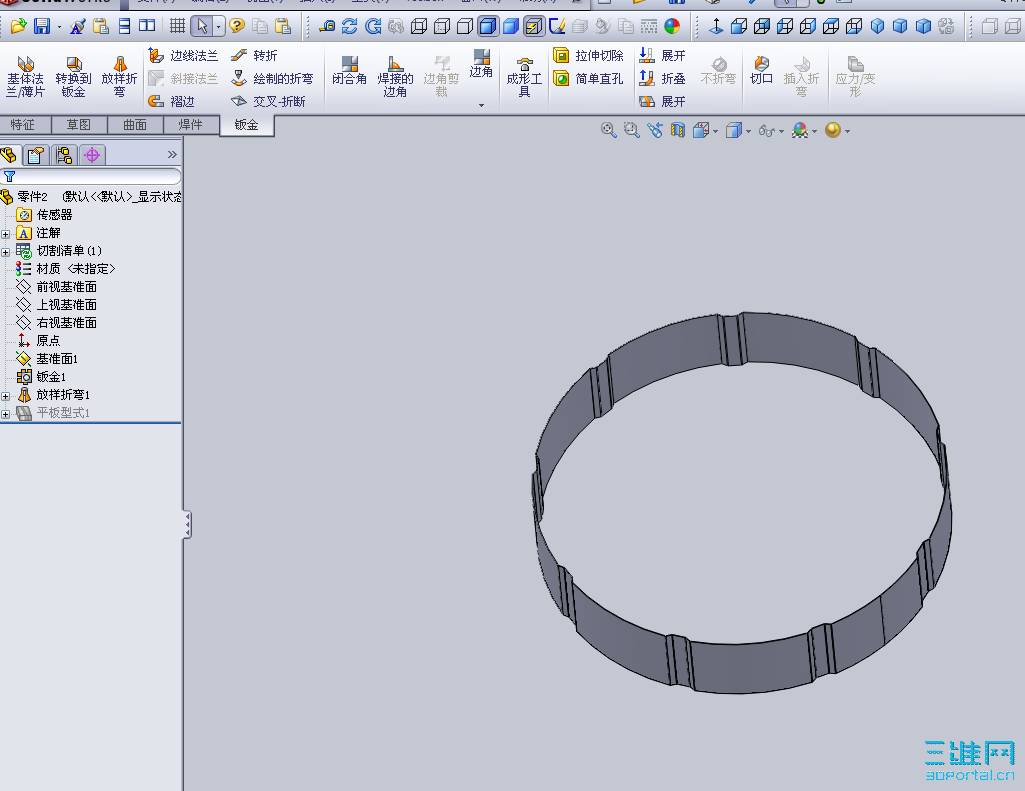
Task: Open ConfigurationManager tab icon
Action: pos(64,155)
